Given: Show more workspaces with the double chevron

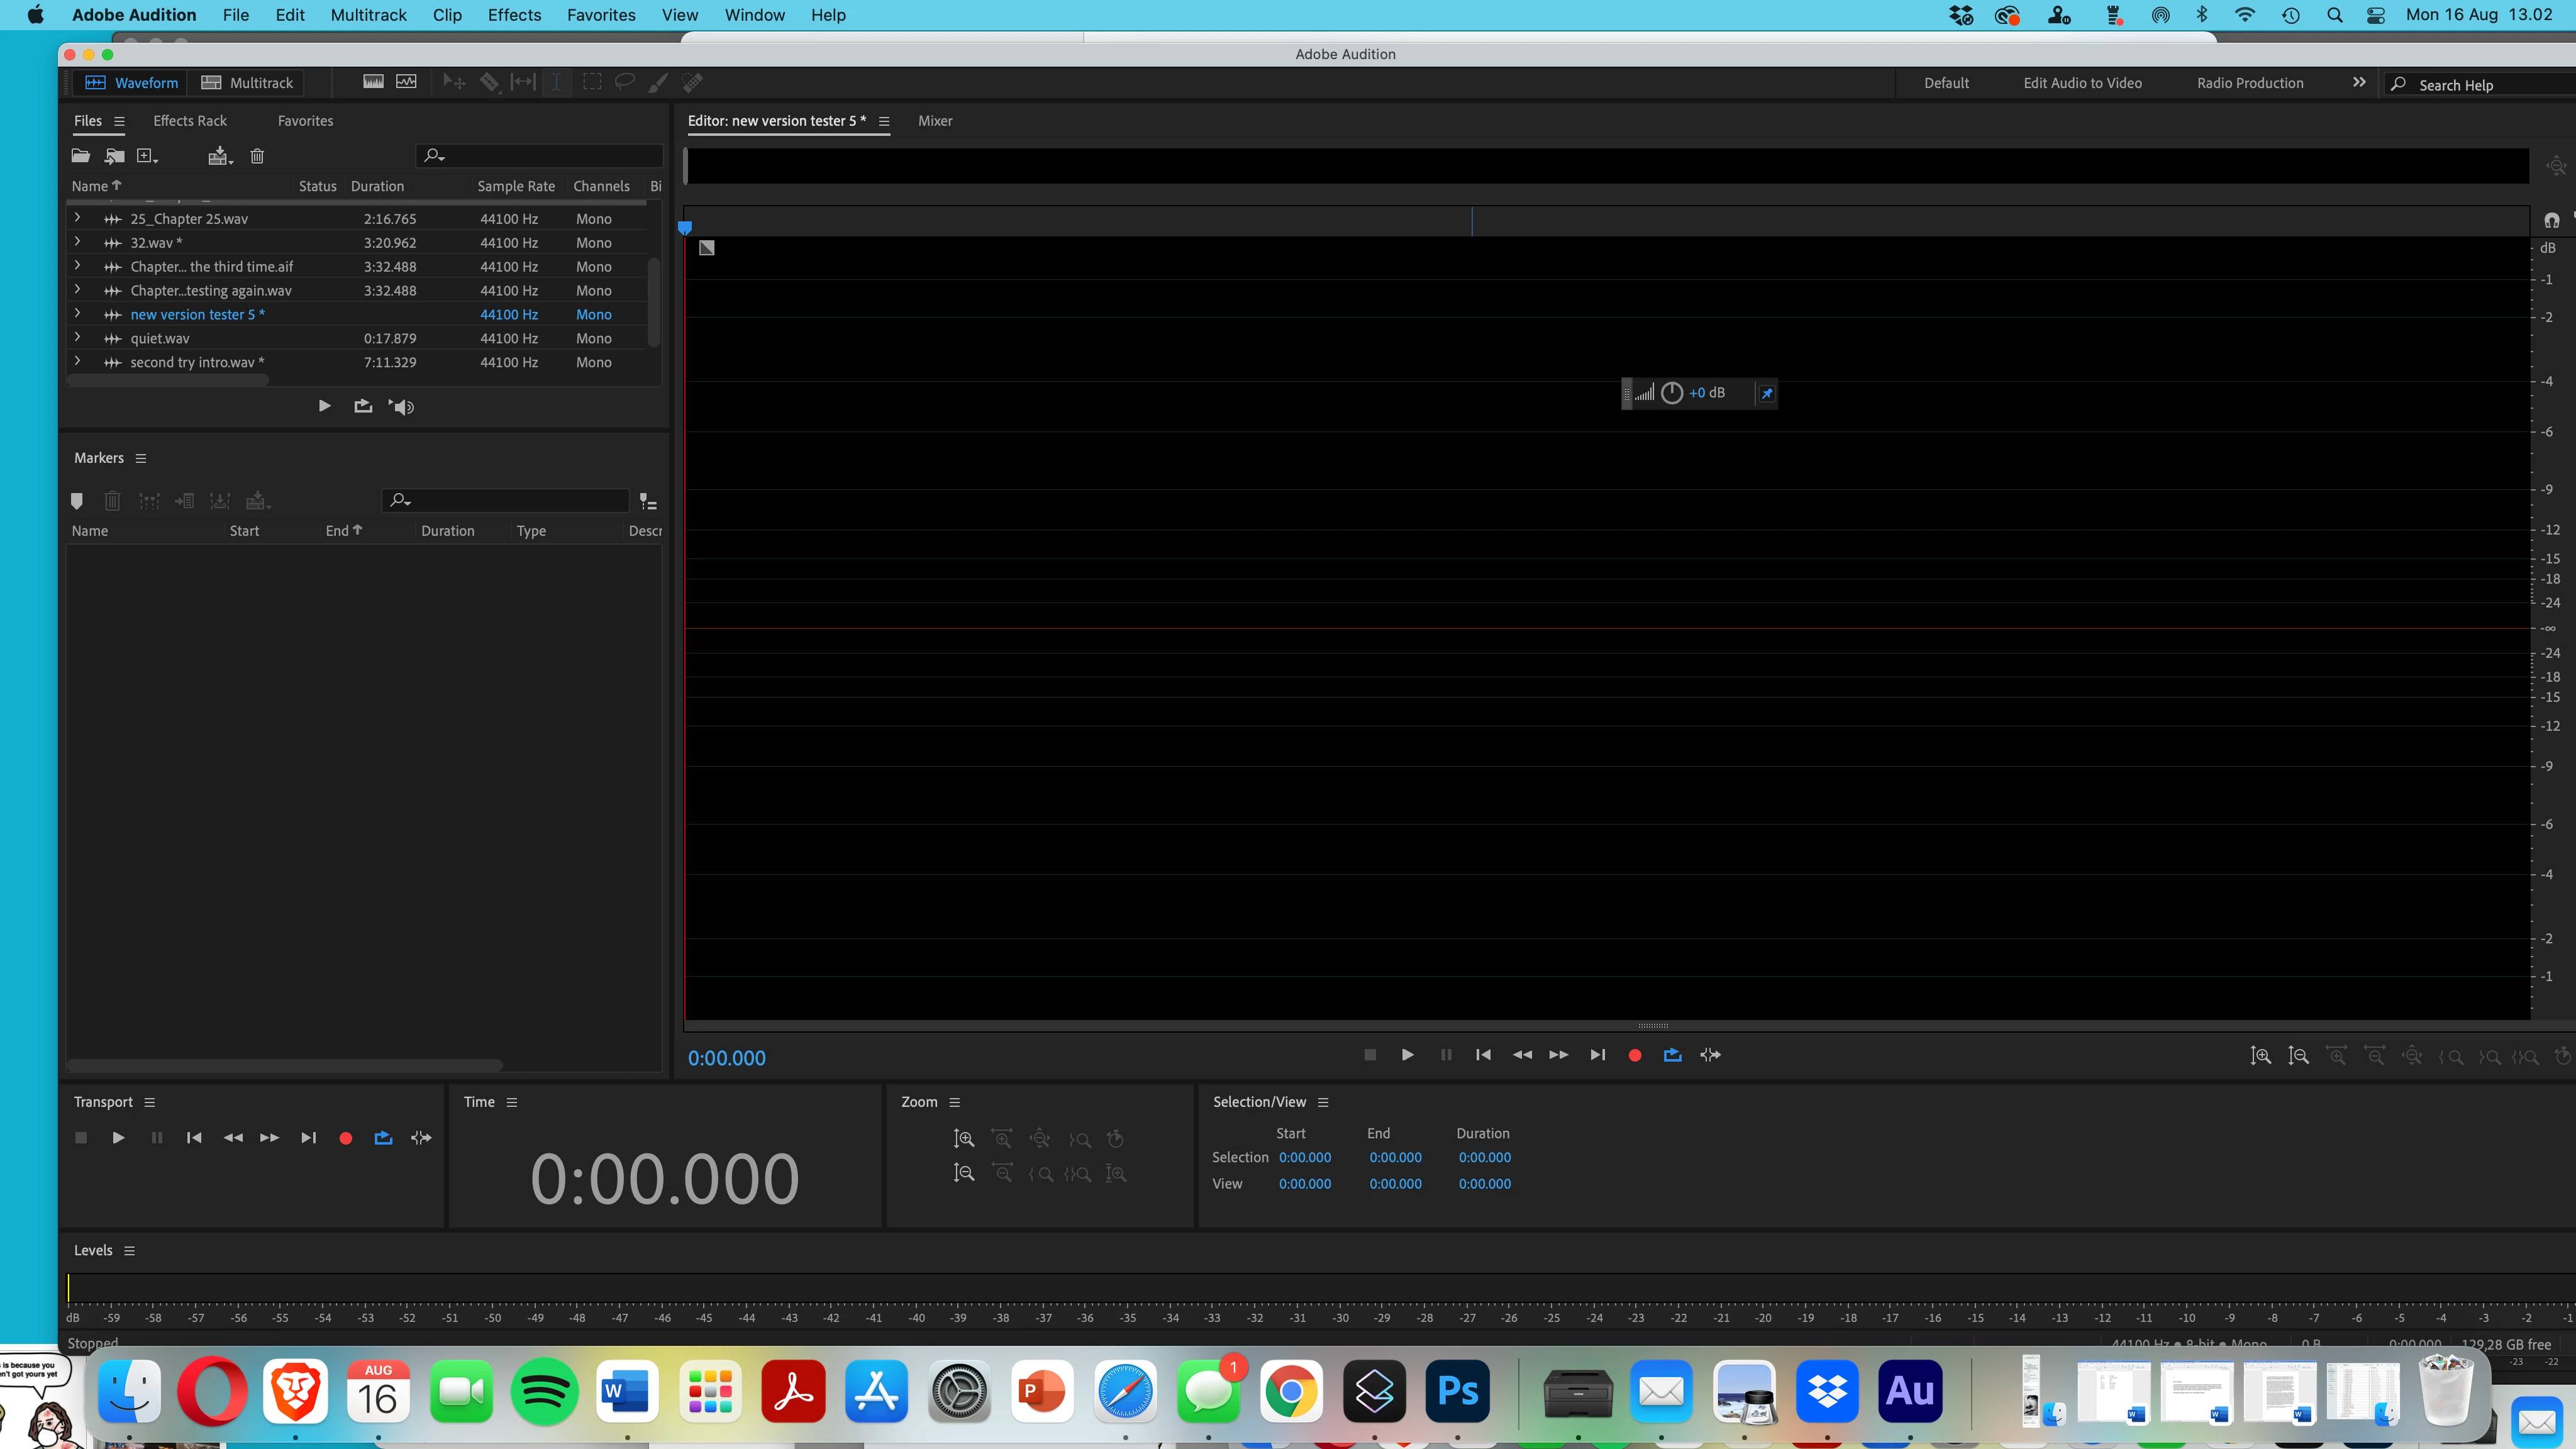Looking at the screenshot, I should pyautogui.click(x=2359, y=83).
